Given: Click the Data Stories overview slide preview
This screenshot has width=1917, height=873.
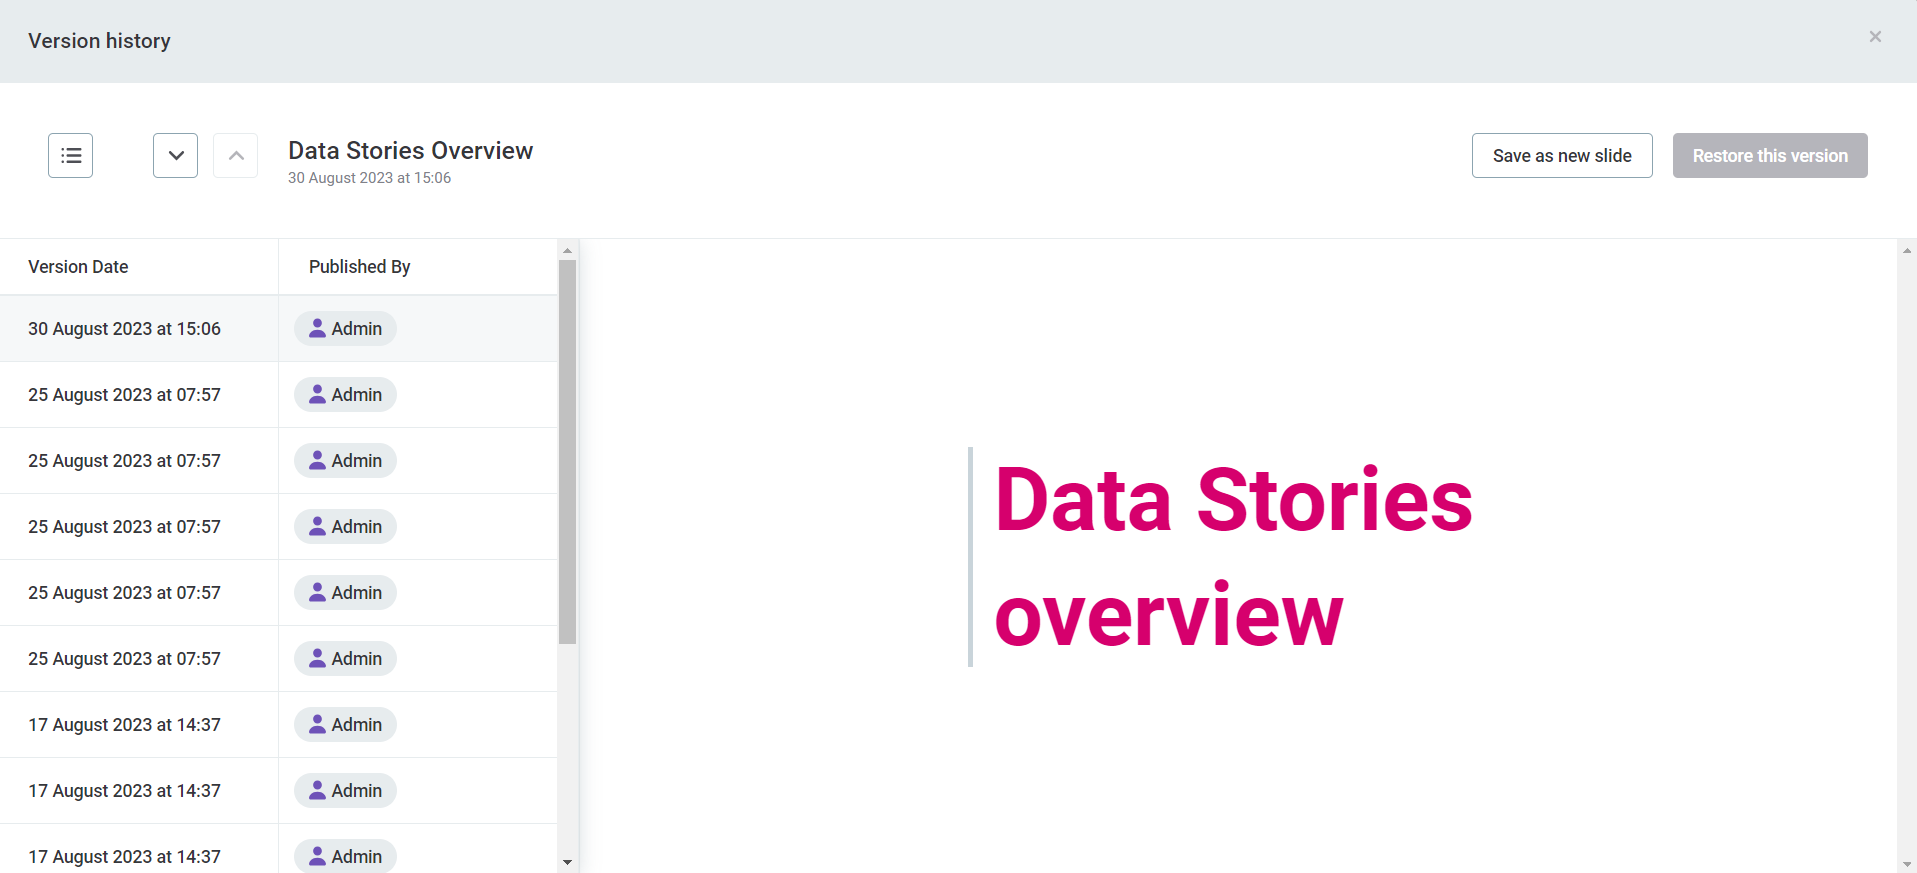Looking at the screenshot, I should point(1233,556).
